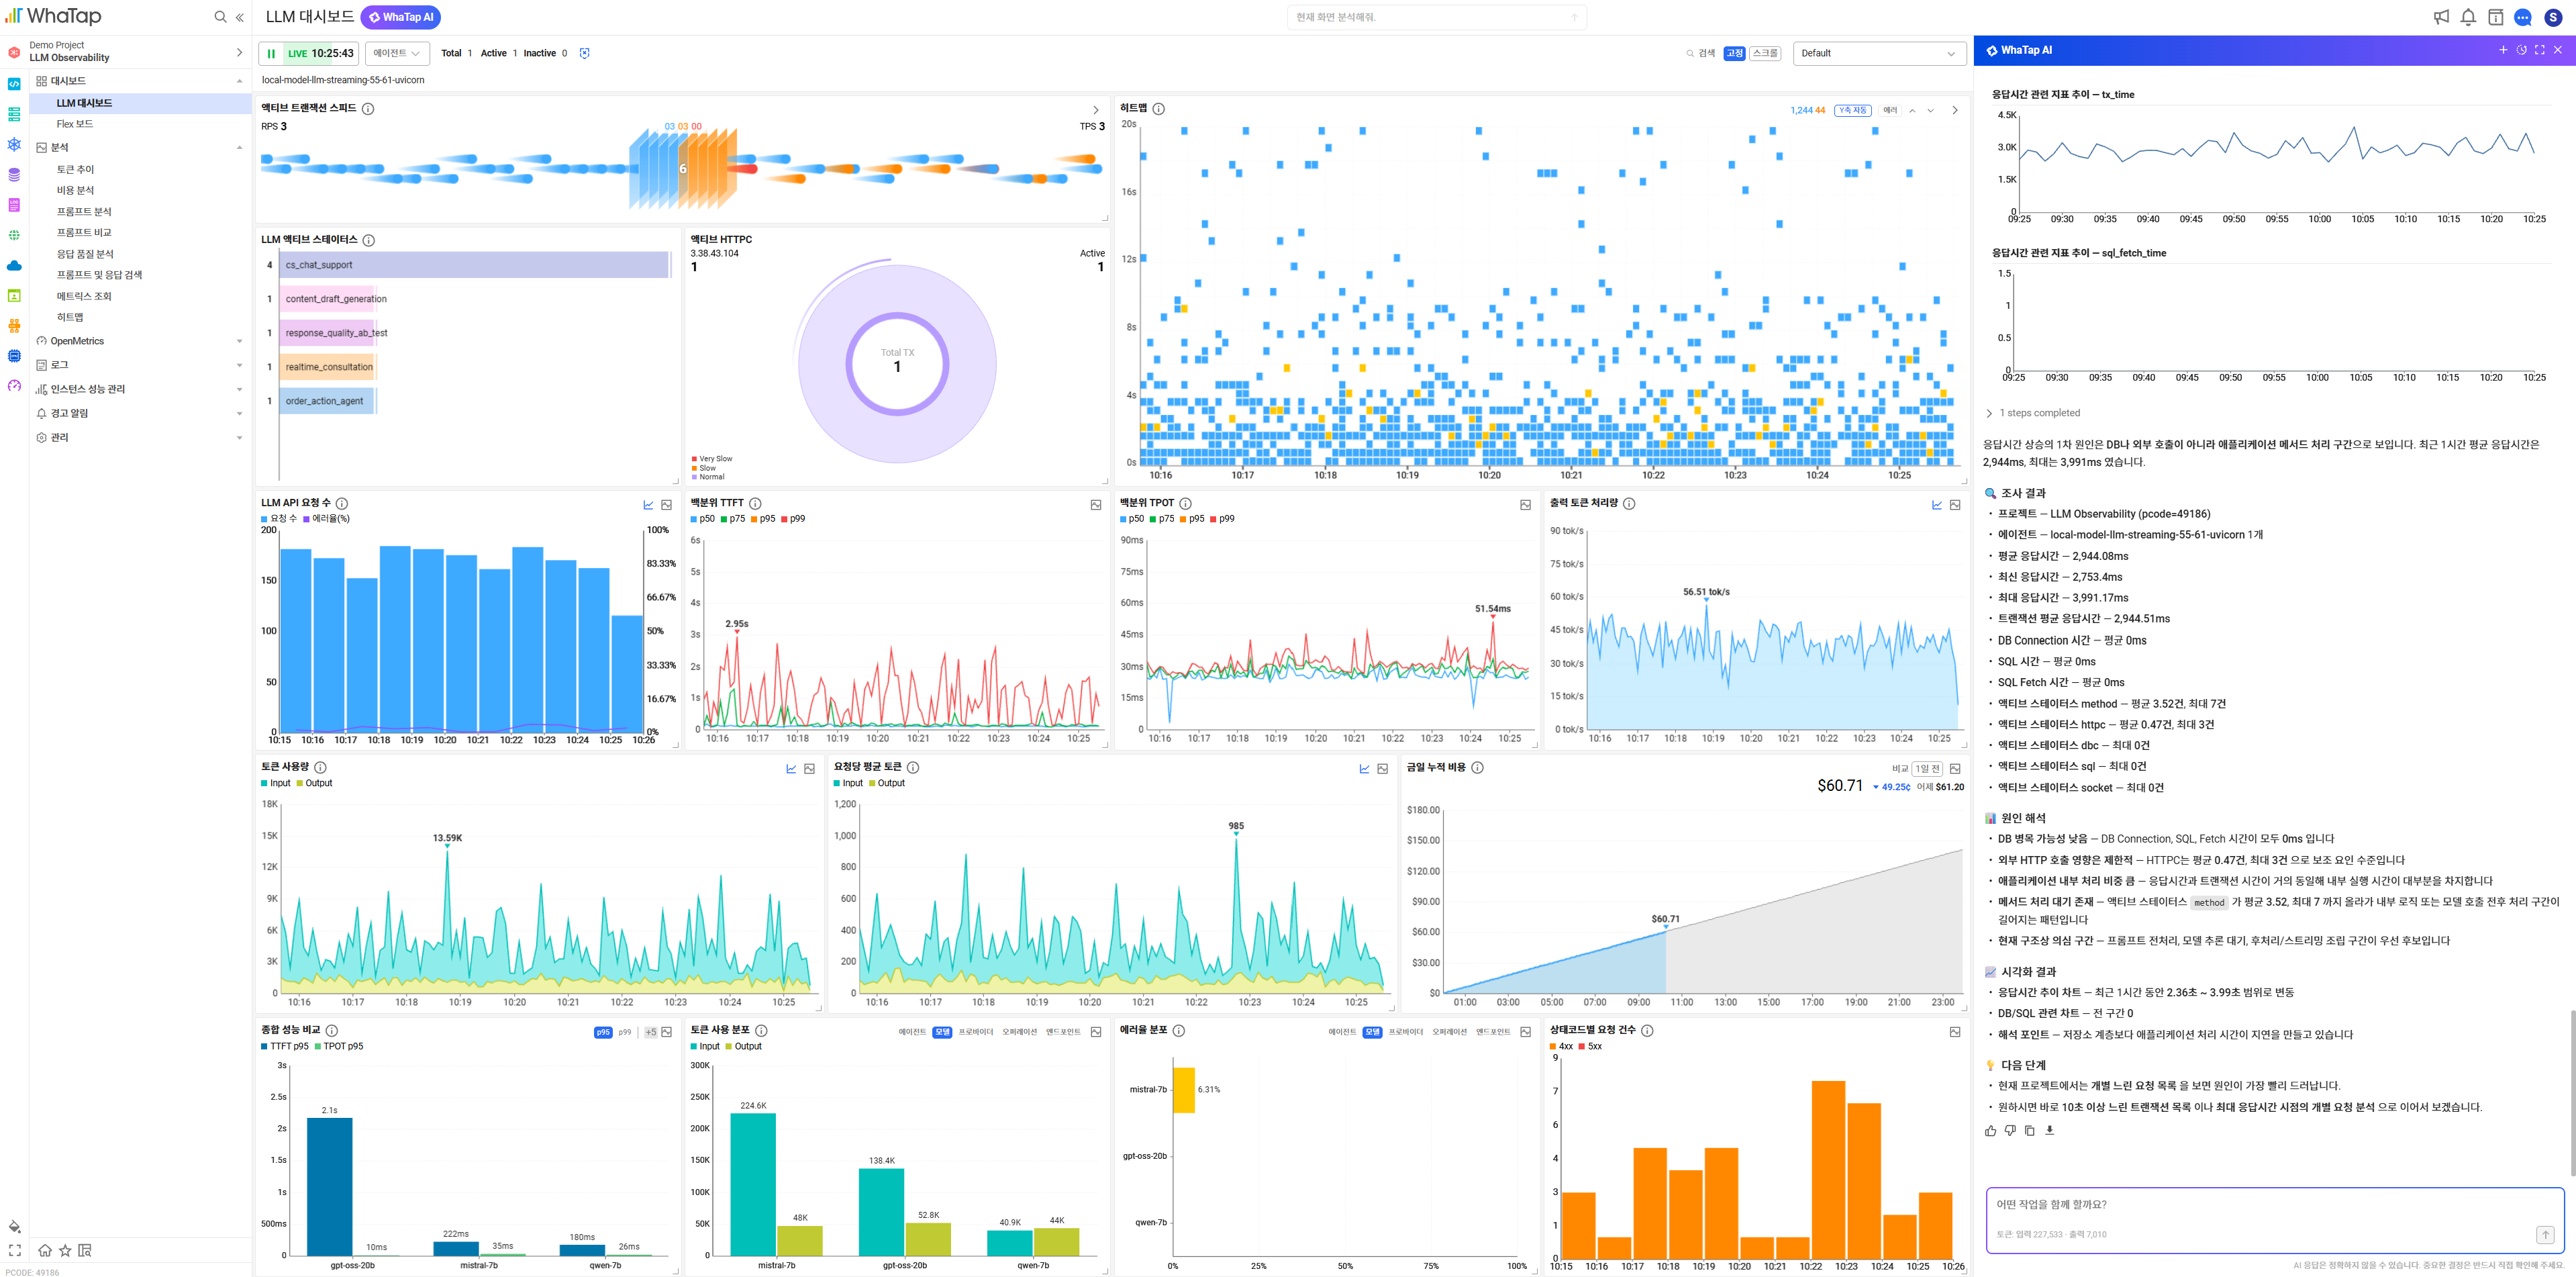2576x1277 pixels.
Task: Click the favorites star icon at the sidebar bottom
Action: [x=65, y=1250]
